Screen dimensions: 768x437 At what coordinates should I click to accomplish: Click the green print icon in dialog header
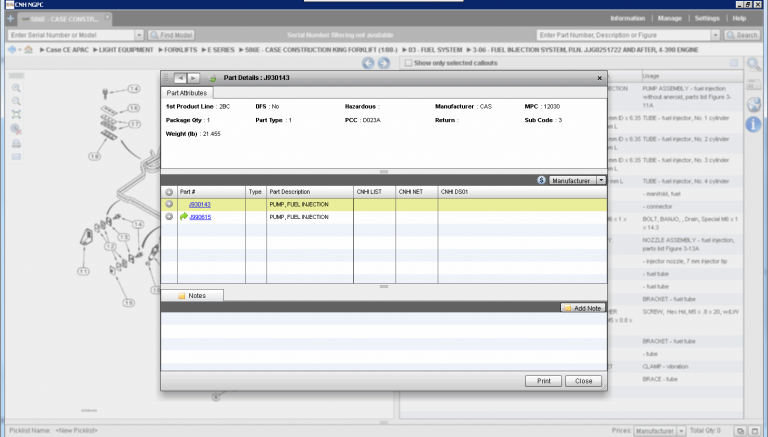tap(212, 77)
